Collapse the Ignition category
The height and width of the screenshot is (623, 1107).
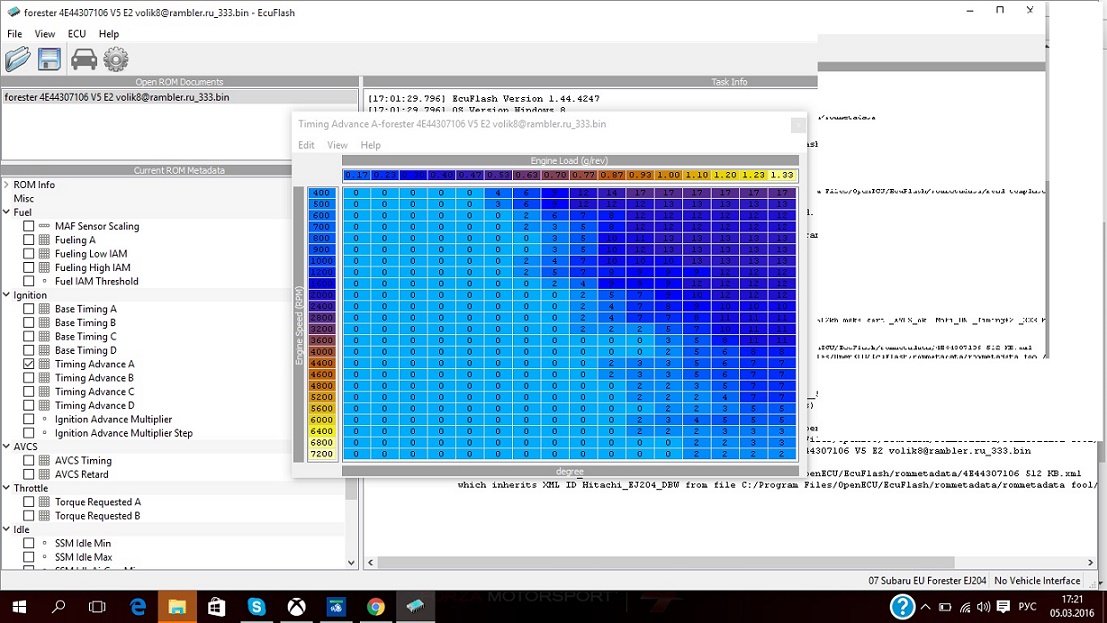point(6,295)
